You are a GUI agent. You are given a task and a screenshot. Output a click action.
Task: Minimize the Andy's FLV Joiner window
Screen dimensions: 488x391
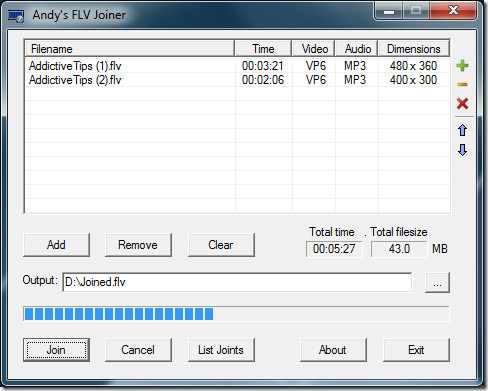[x=389, y=11]
